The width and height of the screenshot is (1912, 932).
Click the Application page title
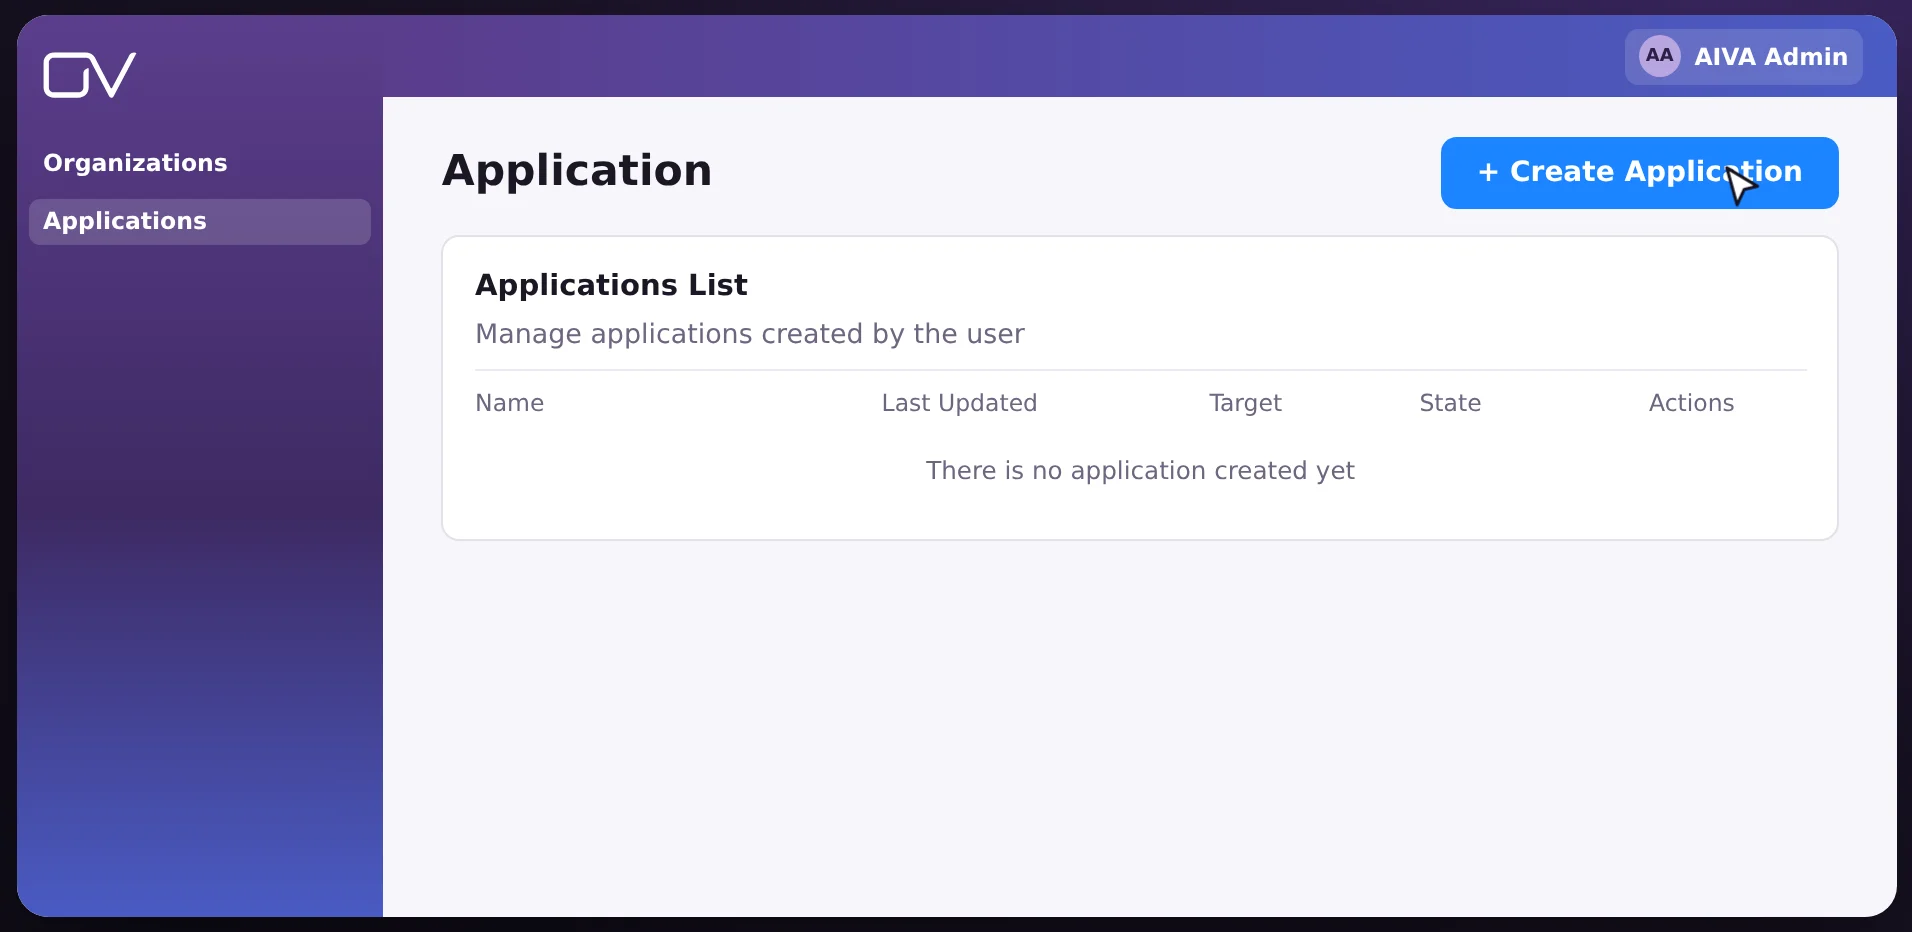(x=577, y=171)
